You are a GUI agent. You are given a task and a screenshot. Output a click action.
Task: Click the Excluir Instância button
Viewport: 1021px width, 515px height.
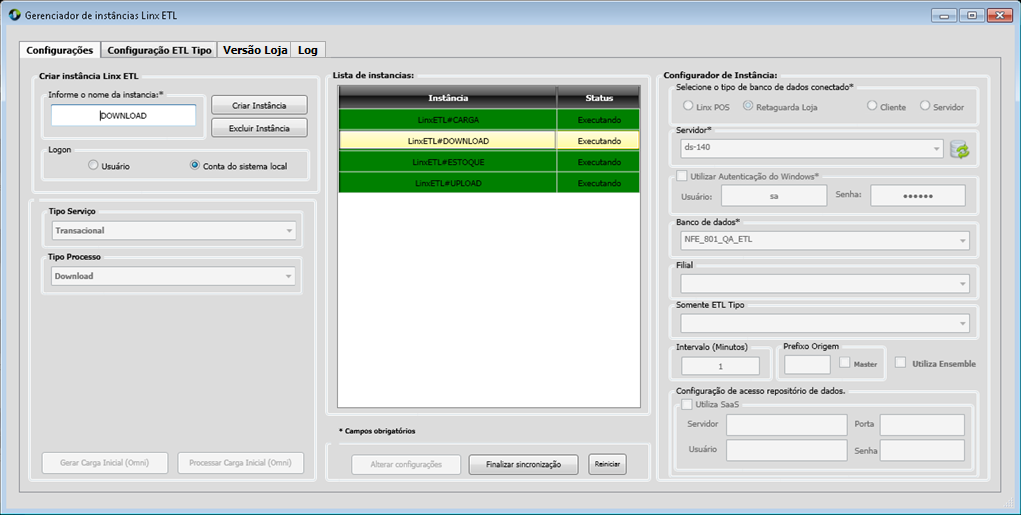point(259,128)
